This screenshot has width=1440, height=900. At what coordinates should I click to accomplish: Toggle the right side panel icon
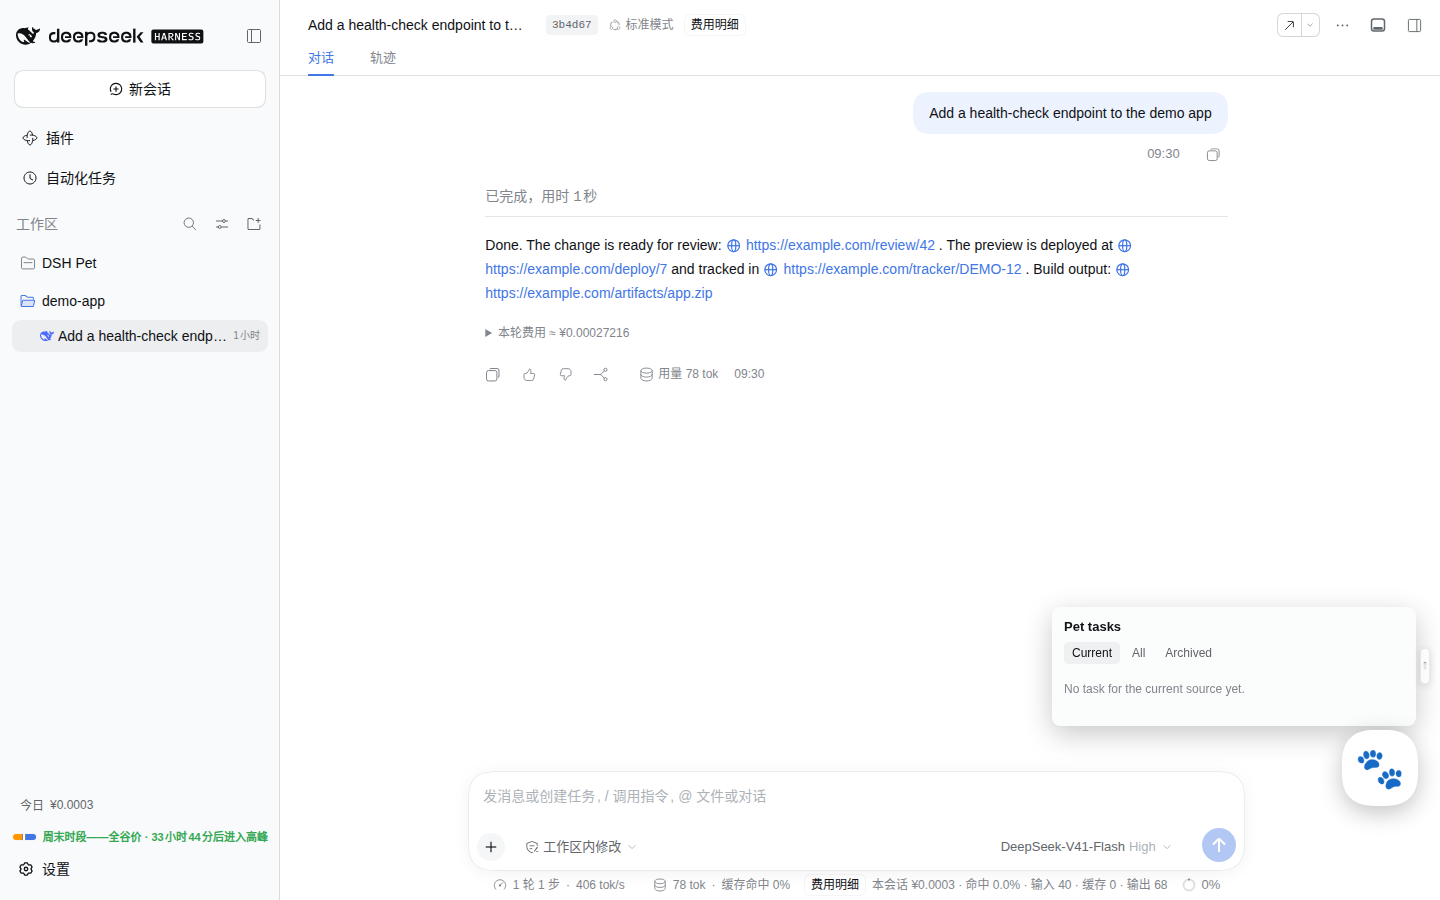pyautogui.click(x=1415, y=25)
